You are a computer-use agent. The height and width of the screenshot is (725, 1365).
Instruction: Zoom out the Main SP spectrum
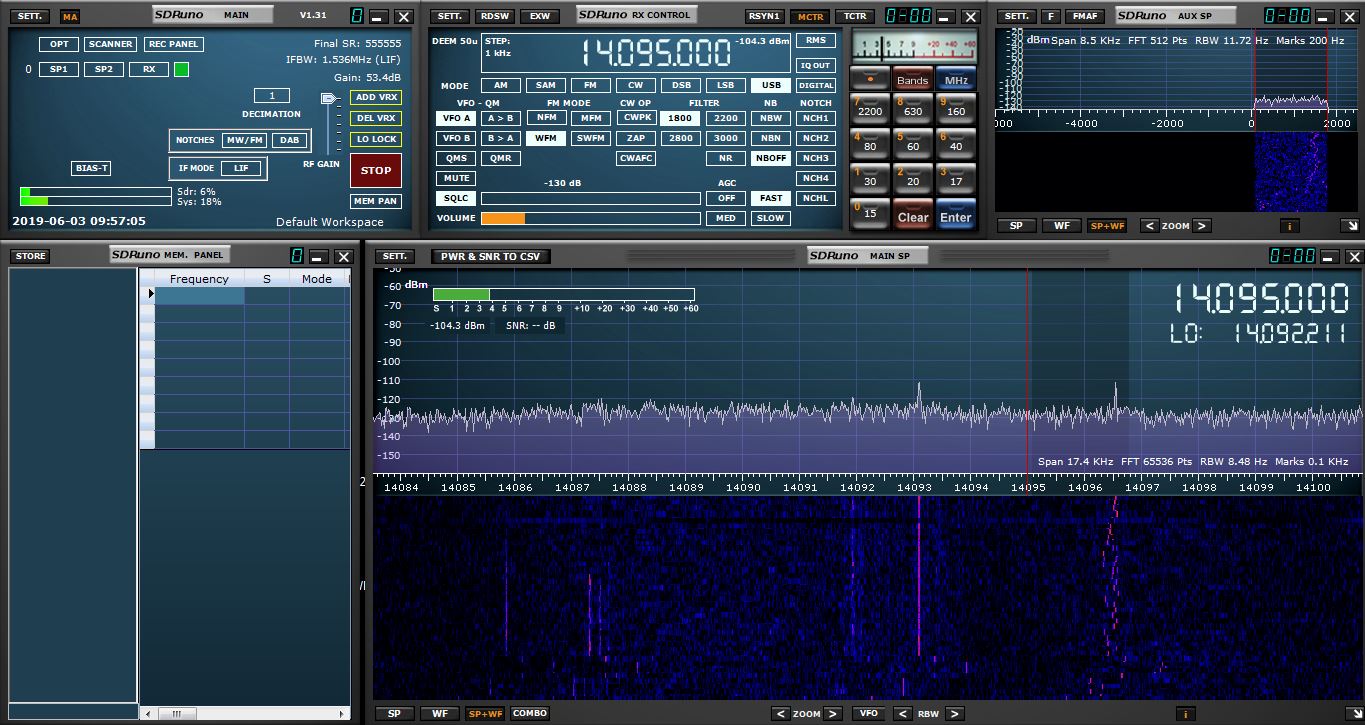781,713
